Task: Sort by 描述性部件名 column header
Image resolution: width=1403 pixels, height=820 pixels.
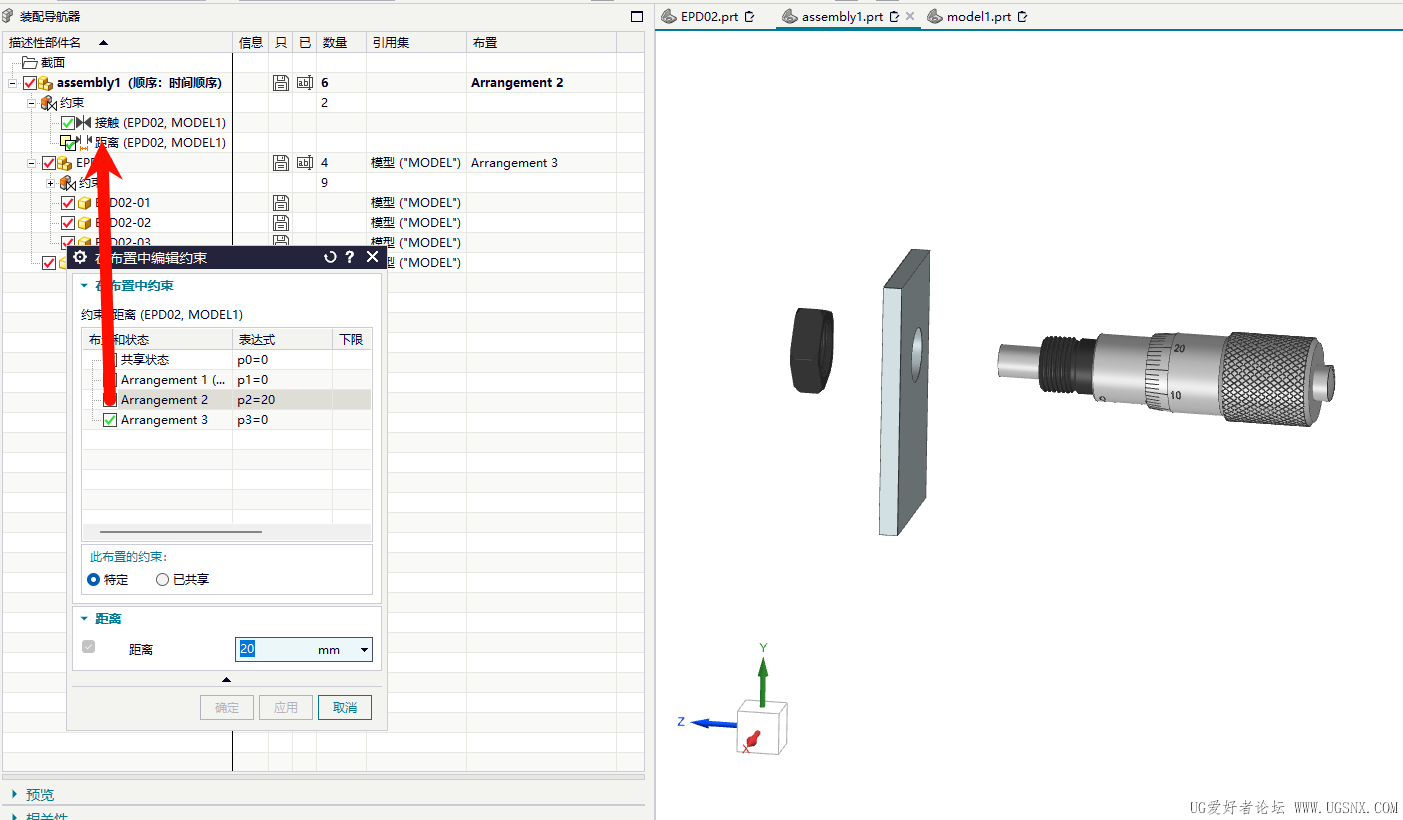Action: (x=118, y=42)
